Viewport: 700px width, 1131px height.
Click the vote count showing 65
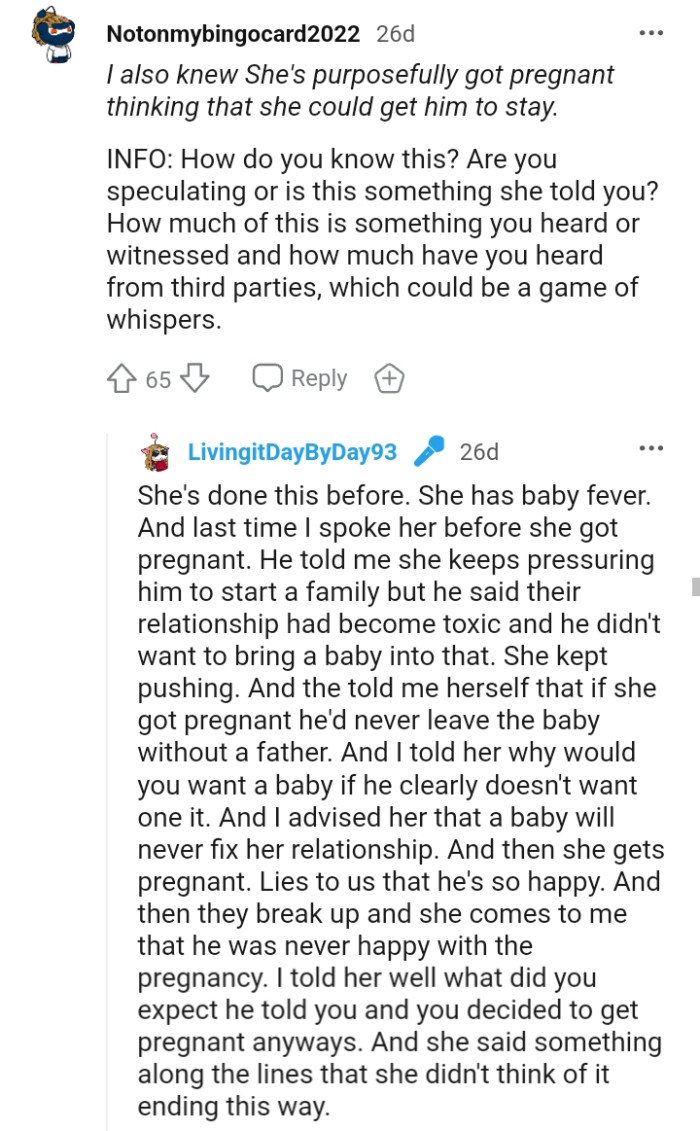tap(157, 378)
